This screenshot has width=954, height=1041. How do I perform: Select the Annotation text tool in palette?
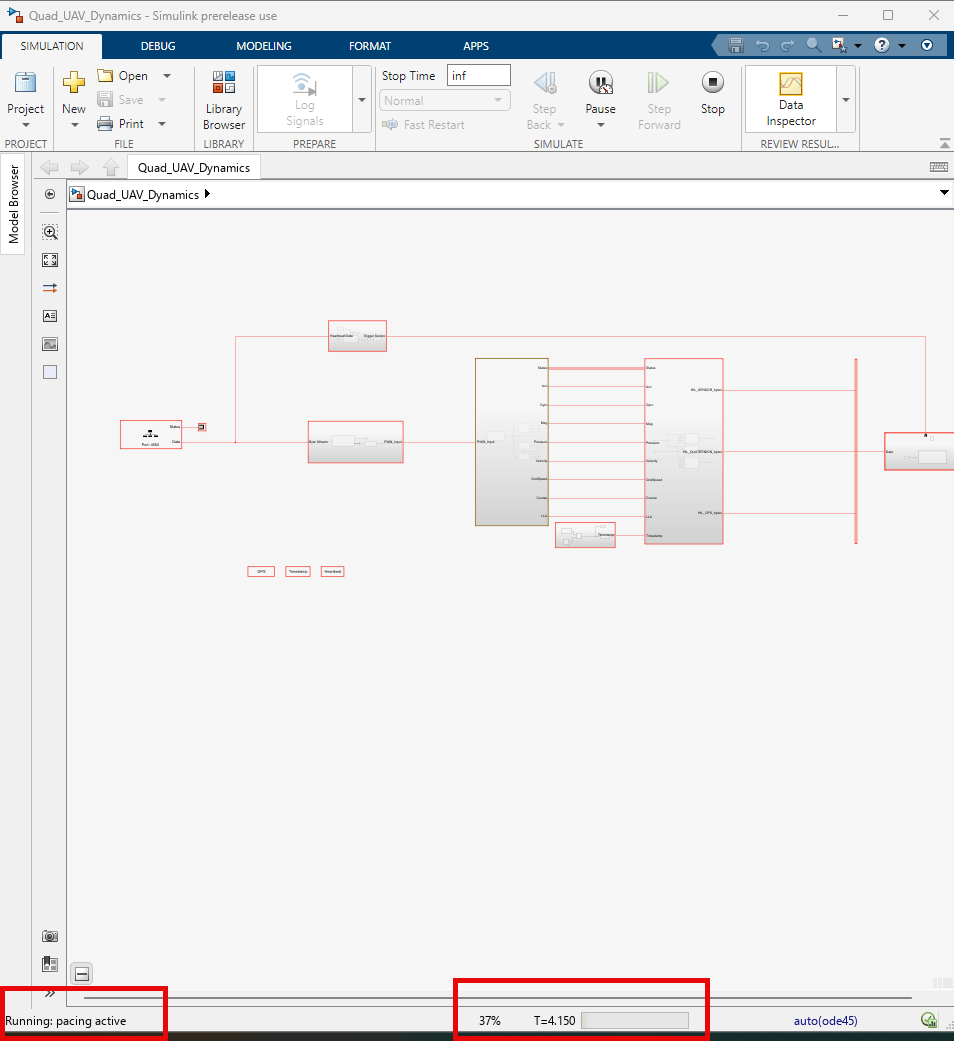click(x=50, y=316)
